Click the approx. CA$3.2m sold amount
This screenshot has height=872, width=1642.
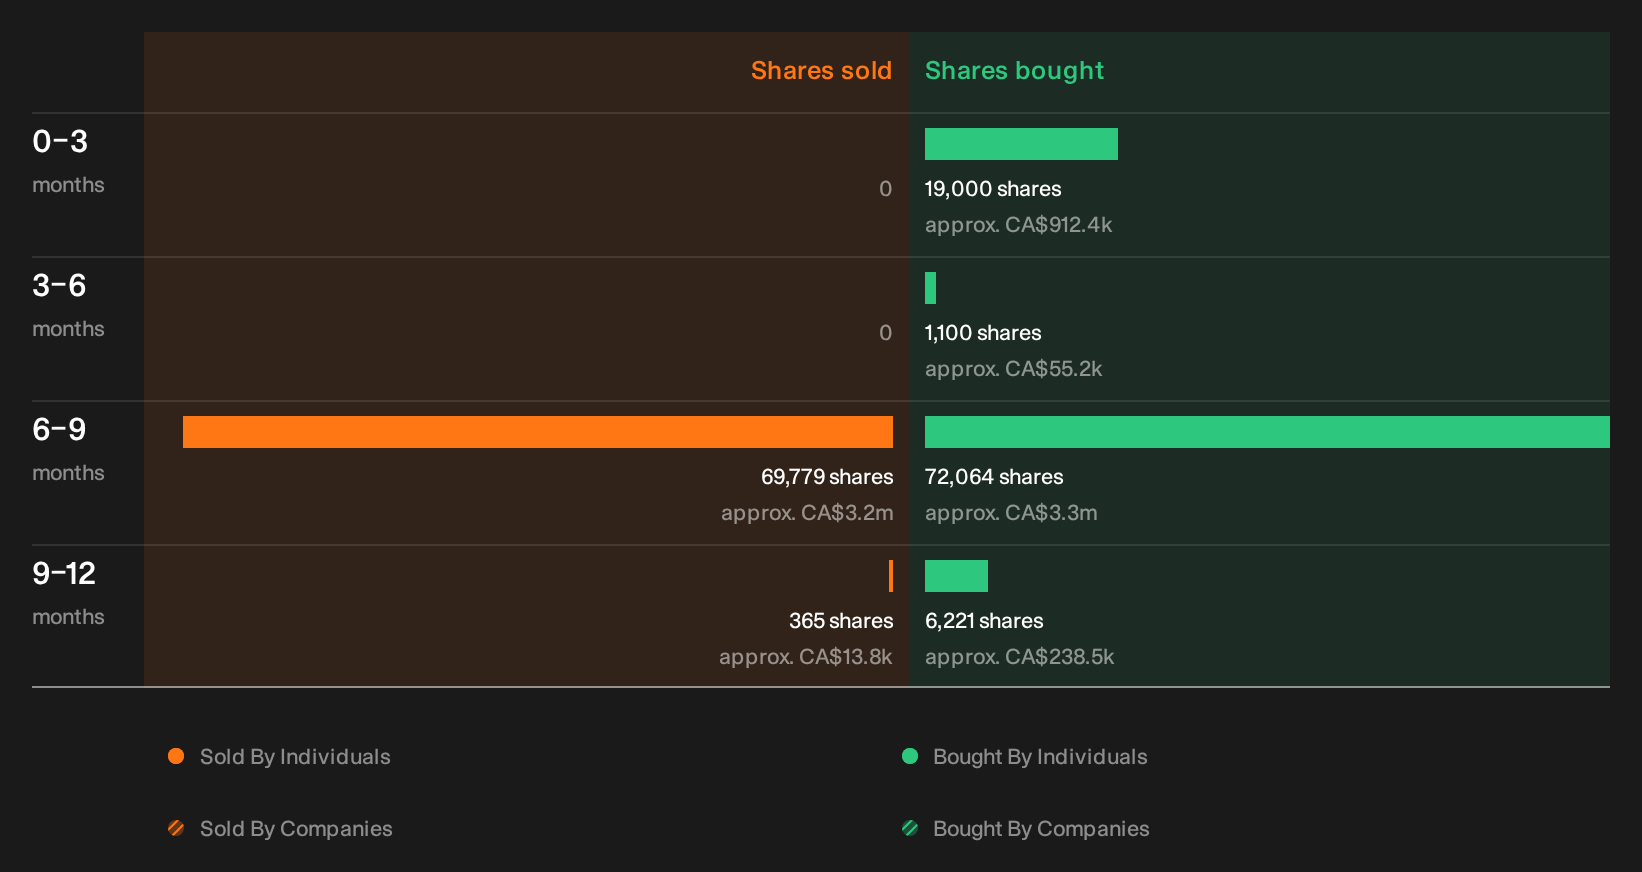coord(807,513)
